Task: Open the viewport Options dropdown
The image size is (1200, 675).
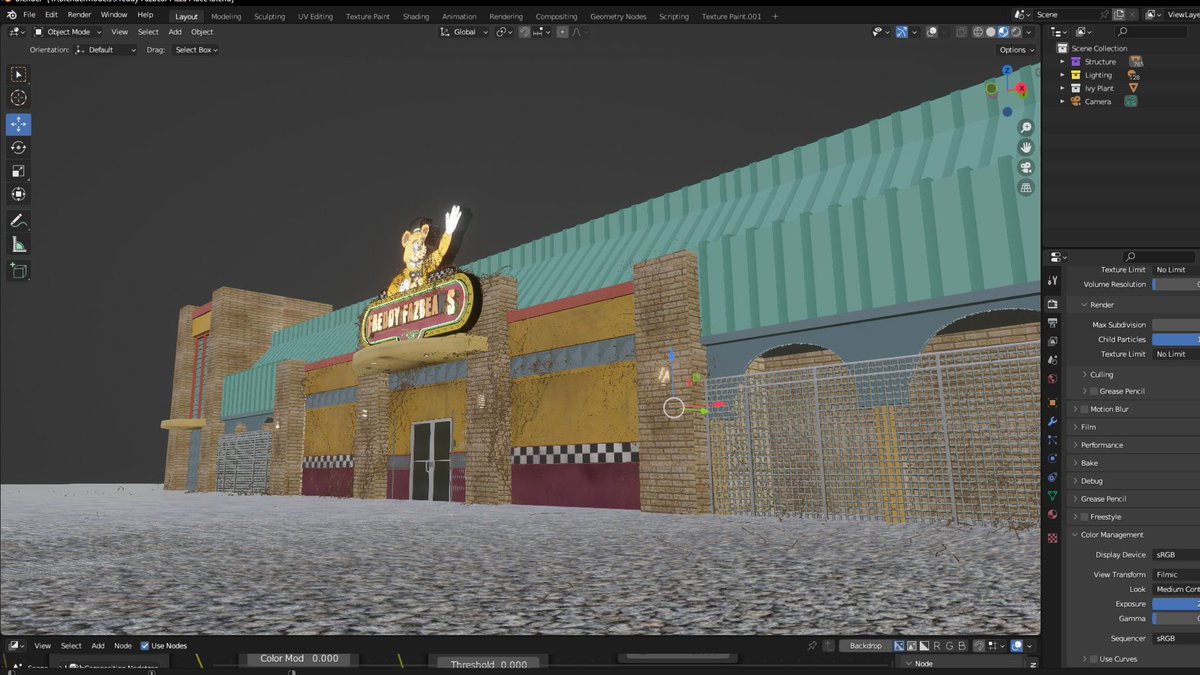Action: tap(1016, 49)
